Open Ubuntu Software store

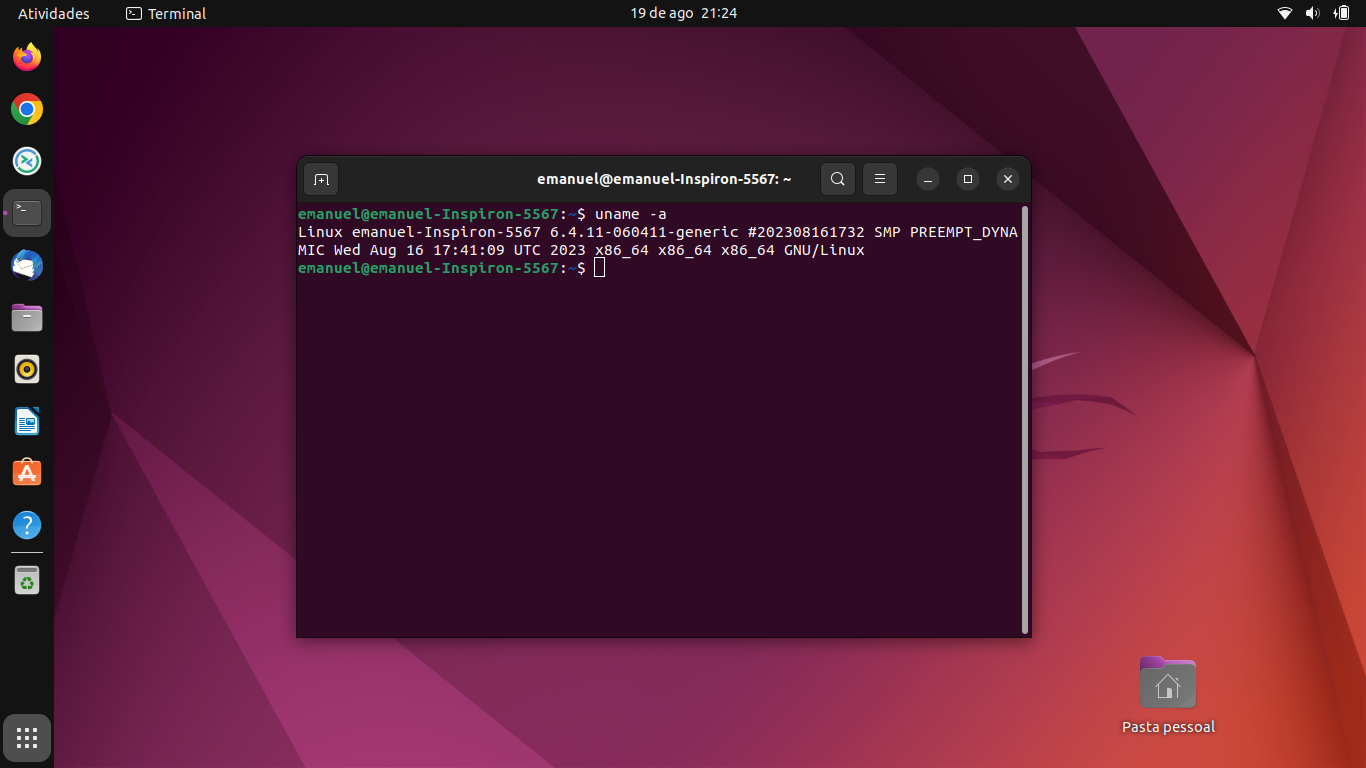click(x=27, y=473)
